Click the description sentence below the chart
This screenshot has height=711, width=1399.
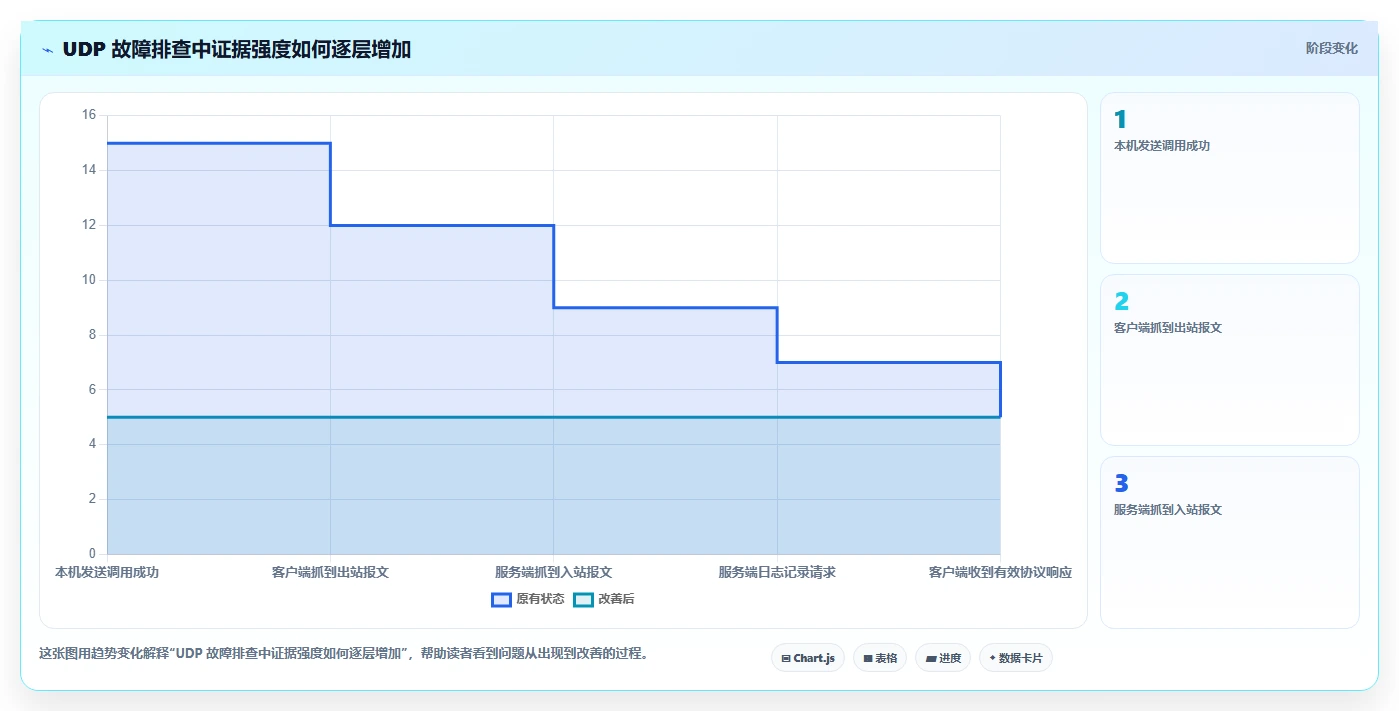[x=345, y=654]
